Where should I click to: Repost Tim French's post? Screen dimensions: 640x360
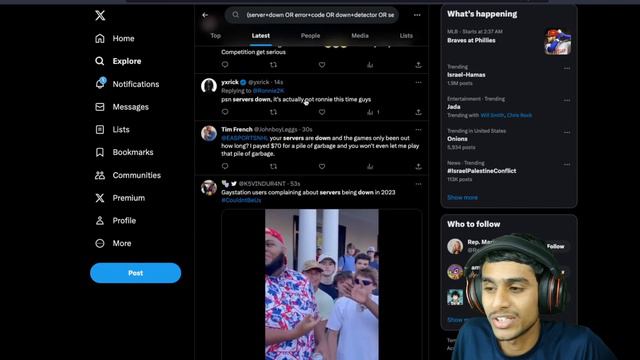273,166
